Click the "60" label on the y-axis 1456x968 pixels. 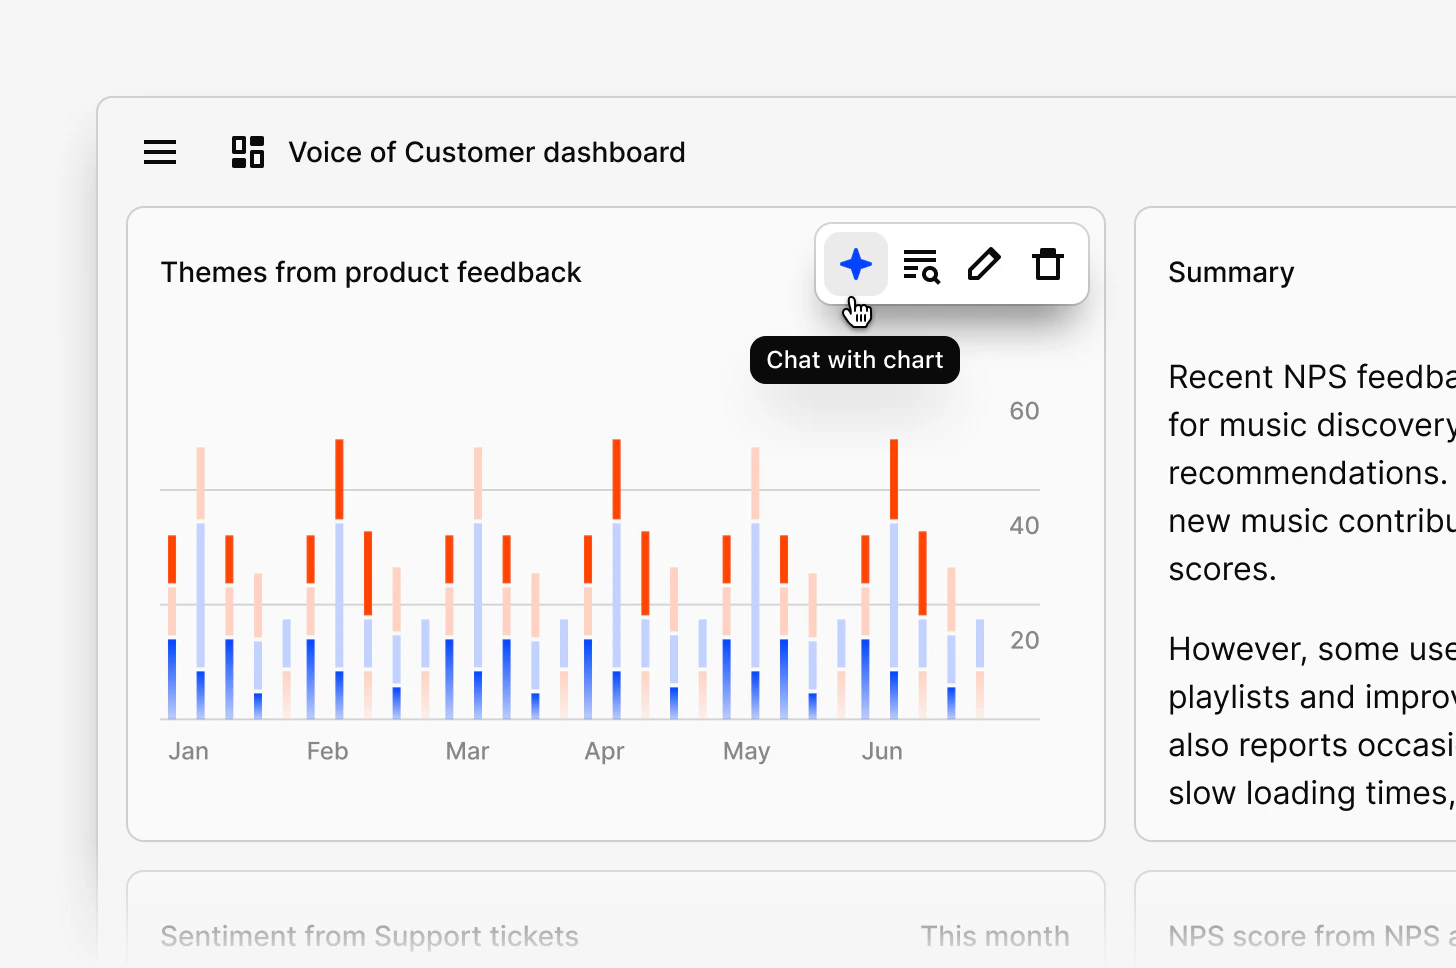(1023, 410)
